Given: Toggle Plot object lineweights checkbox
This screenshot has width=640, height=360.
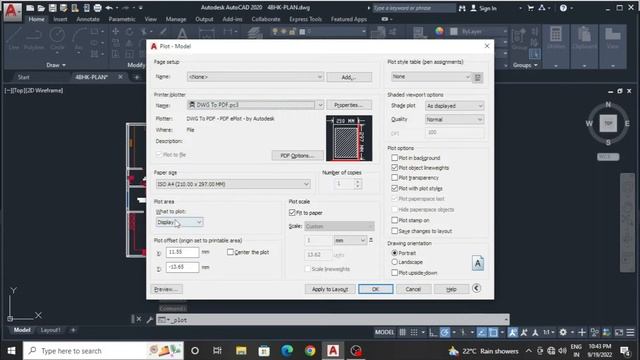Looking at the screenshot, I should [x=394, y=168].
